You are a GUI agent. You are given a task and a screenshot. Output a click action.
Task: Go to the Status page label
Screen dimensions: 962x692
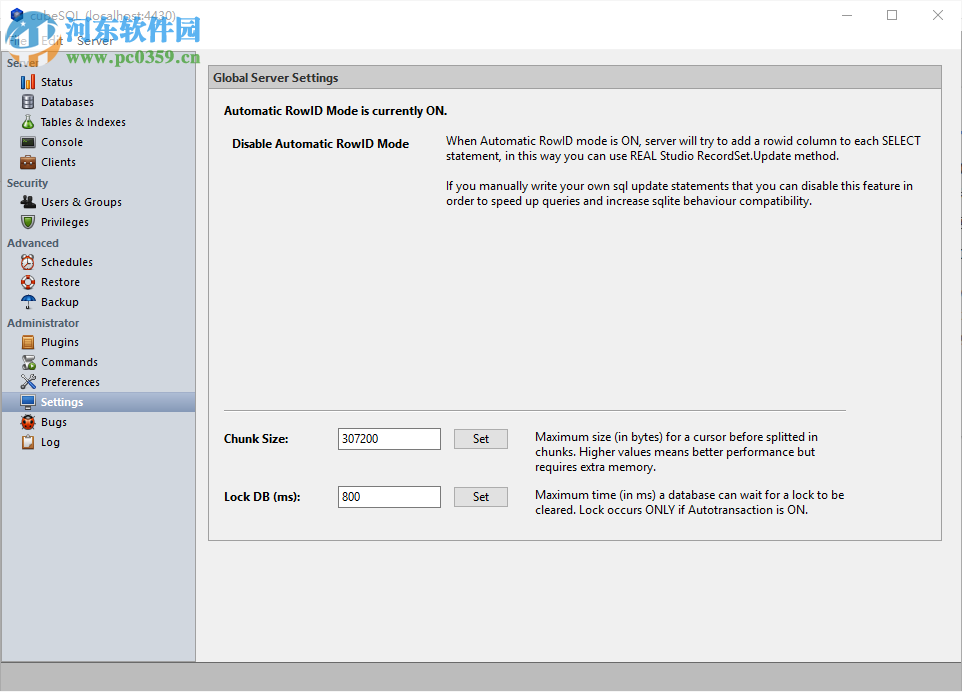click(56, 82)
